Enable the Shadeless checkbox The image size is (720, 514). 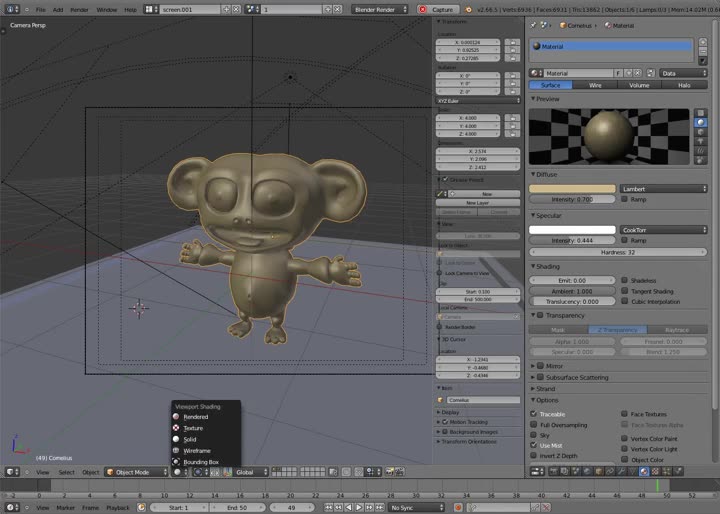(624, 280)
